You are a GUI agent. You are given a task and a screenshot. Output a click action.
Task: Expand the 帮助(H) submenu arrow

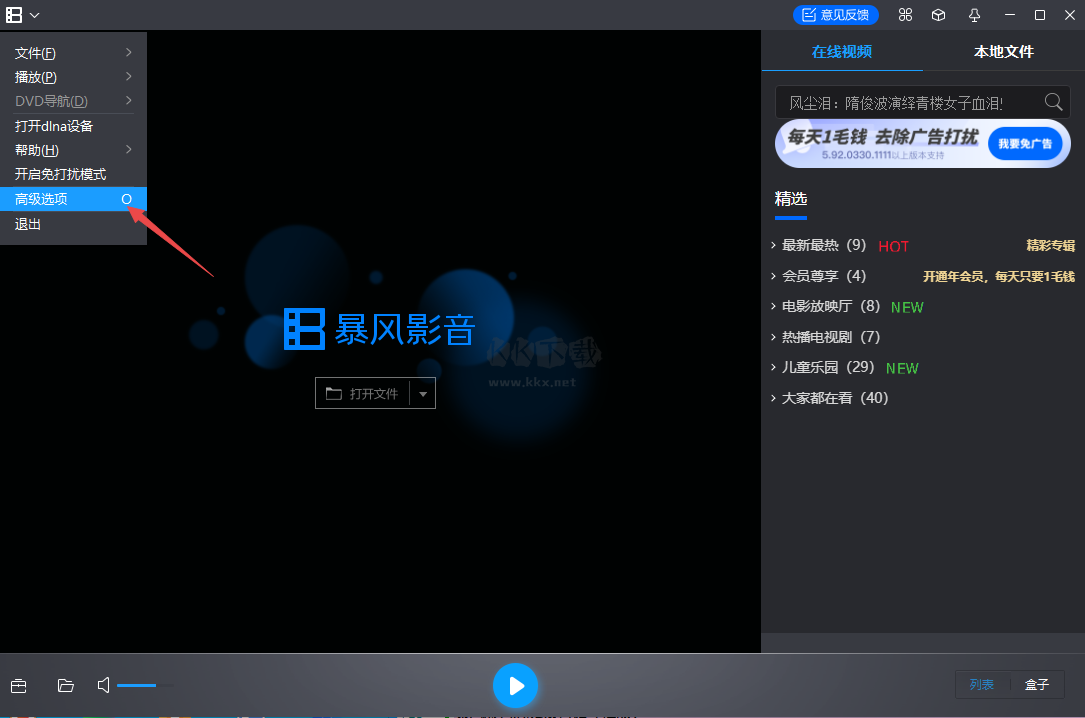pyautogui.click(x=129, y=150)
